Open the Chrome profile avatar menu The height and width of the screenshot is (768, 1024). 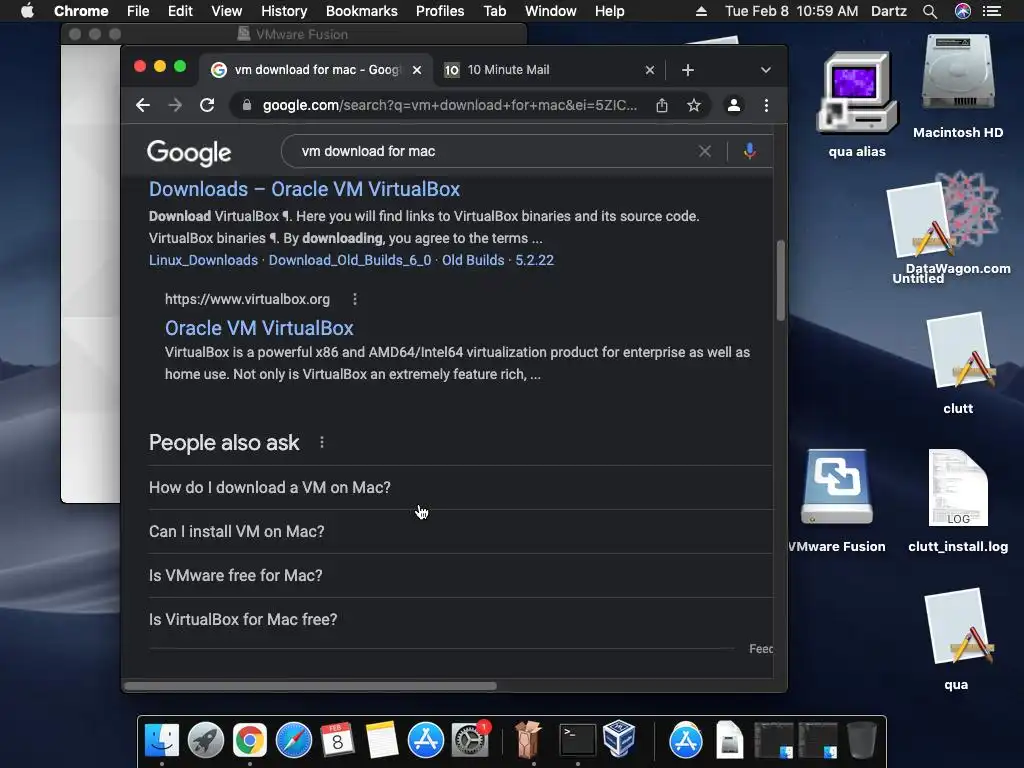point(733,105)
